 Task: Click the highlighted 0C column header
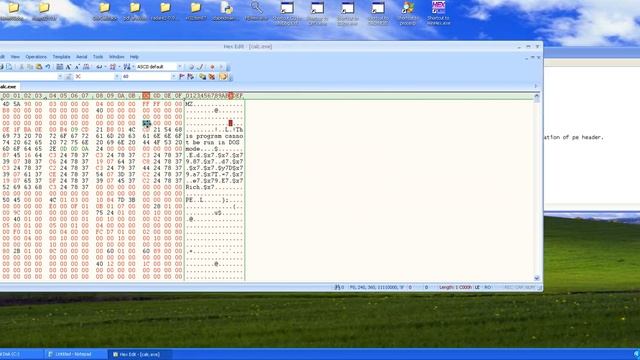click(146, 96)
